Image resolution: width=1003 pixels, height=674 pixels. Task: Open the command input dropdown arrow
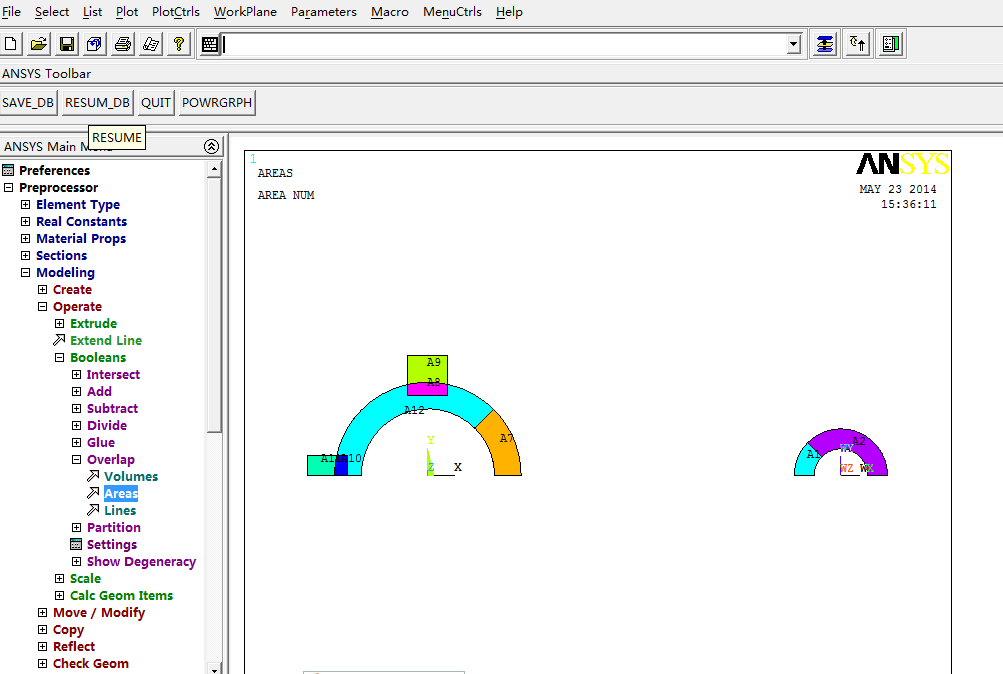tap(793, 44)
